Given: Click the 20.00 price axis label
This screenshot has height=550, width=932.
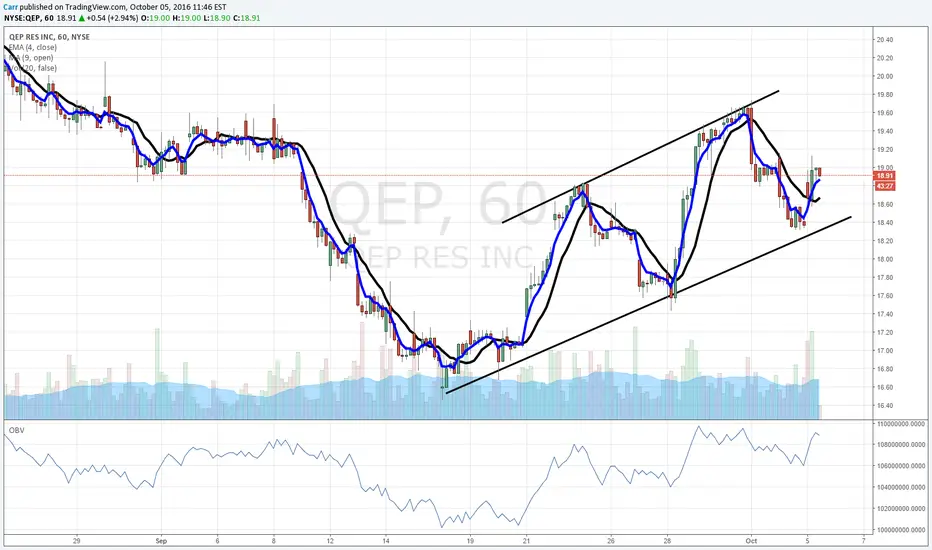Looking at the screenshot, I should point(884,76).
